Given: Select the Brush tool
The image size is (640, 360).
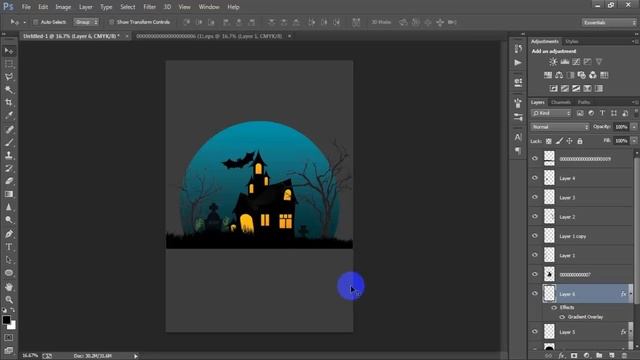Looking at the screenshot, I should tap(9, 142).
